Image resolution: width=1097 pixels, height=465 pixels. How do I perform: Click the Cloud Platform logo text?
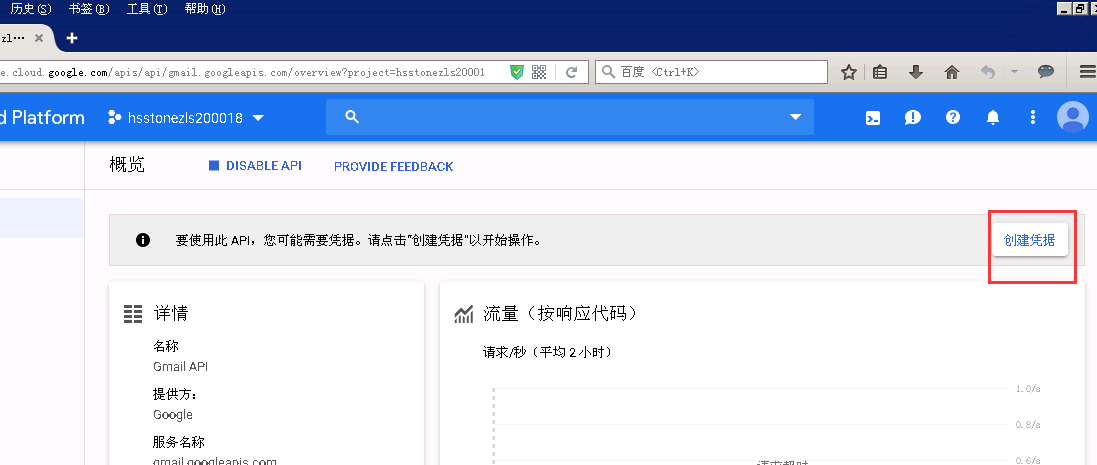pyautogui.click(x=42, y=117)
